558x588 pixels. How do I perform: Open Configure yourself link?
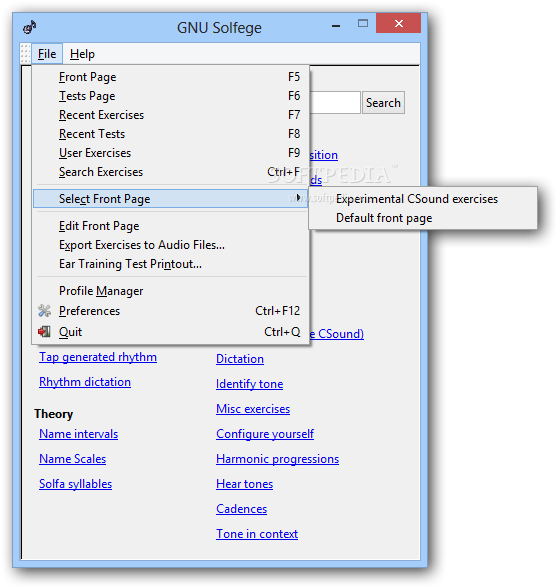(265, 434)
